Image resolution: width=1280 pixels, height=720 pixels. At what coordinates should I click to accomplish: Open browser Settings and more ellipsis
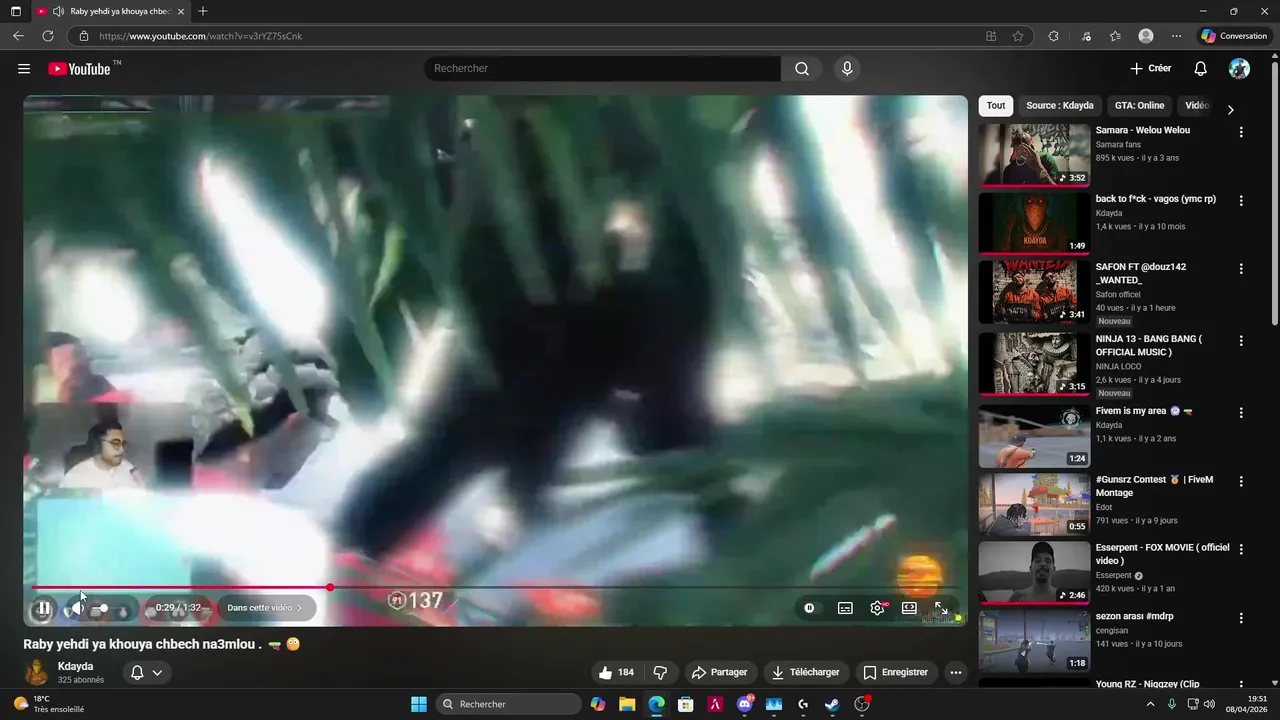click(1176, 36)
